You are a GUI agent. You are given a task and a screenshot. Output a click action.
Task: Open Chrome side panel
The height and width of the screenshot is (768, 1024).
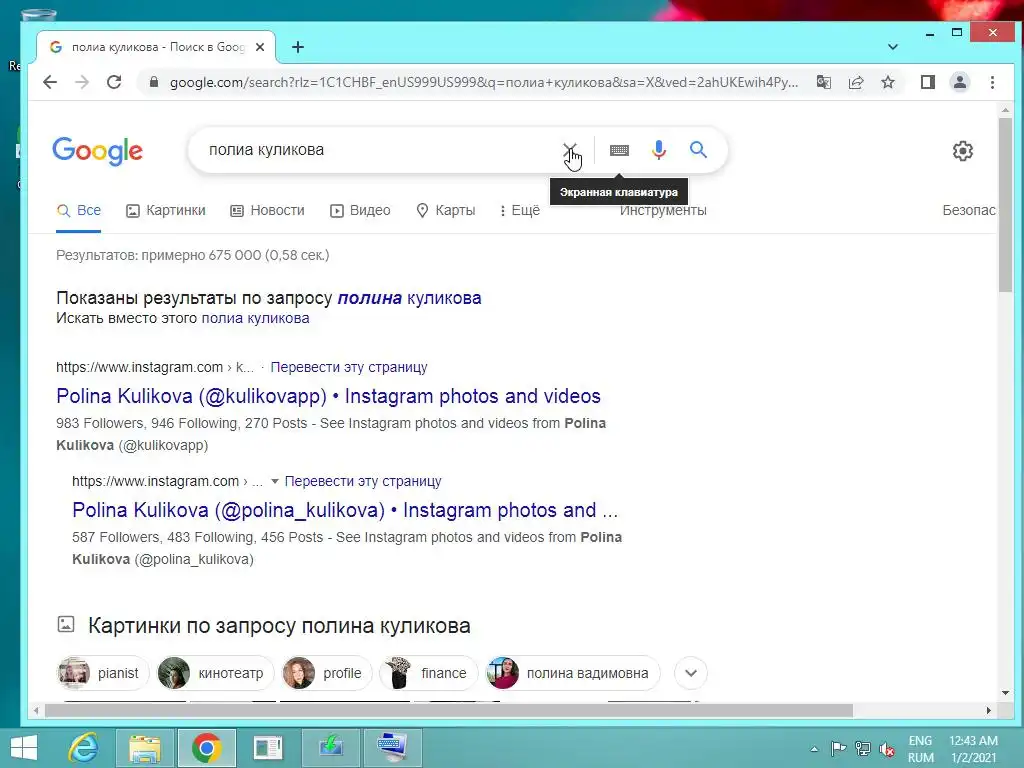coord(928,82)
